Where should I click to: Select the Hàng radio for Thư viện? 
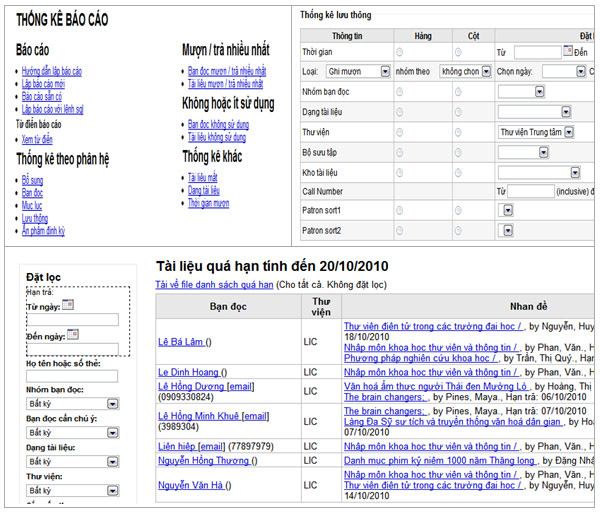[400, 131]
